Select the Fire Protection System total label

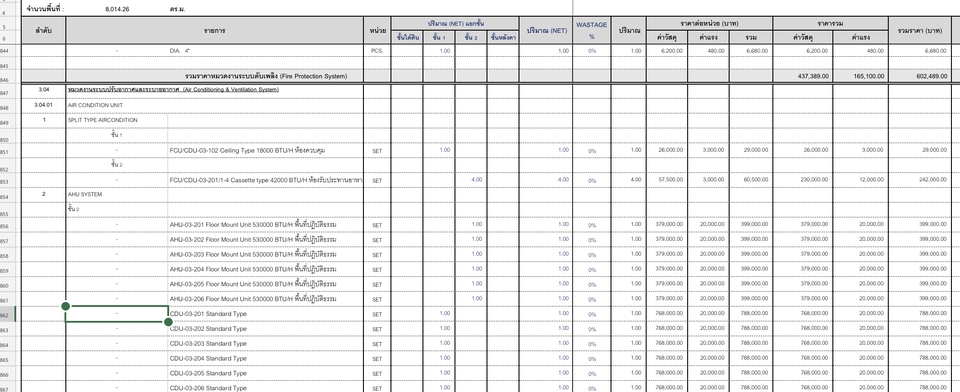[266, 77]
